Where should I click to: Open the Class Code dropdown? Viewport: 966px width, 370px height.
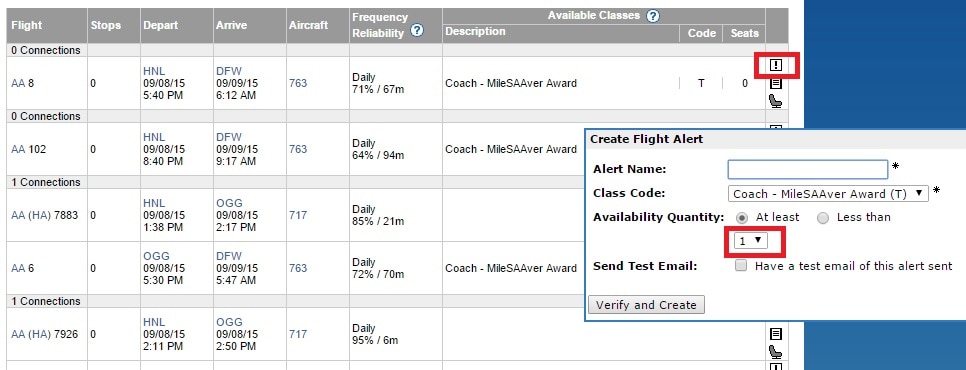(x=828, y=193)
